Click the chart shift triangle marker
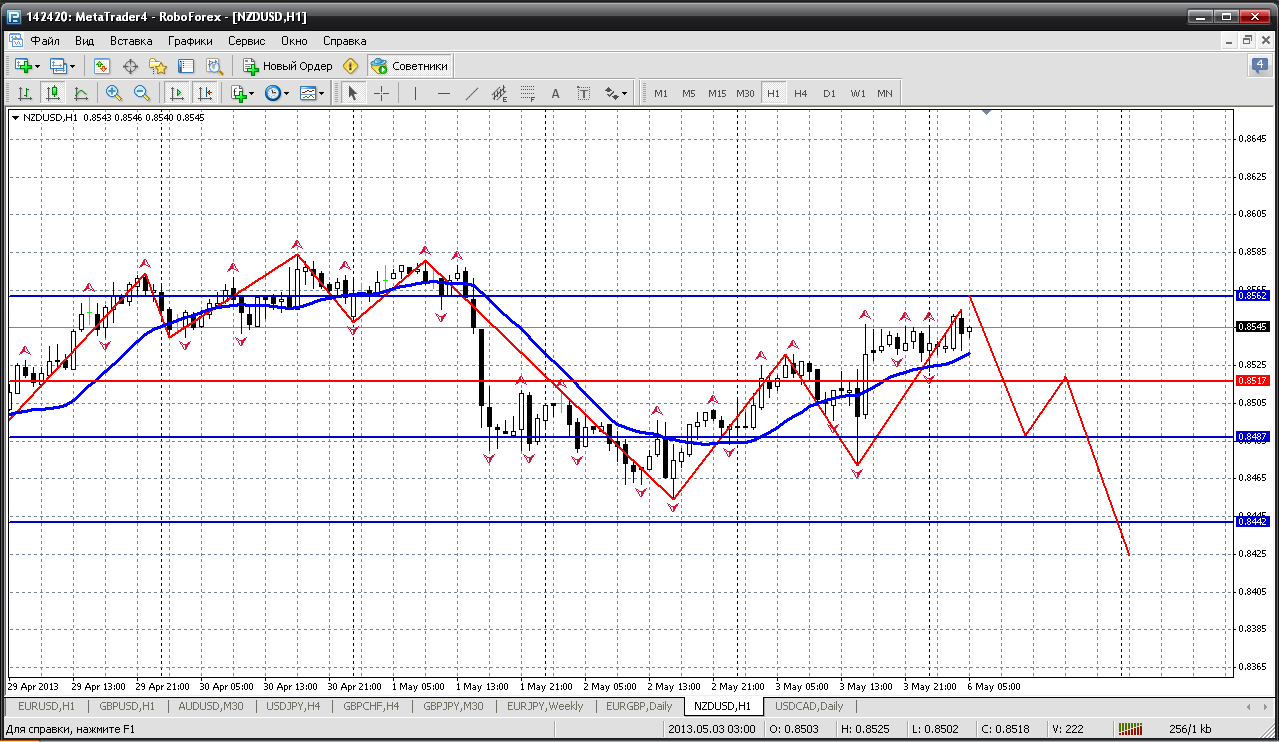Viewport: 1279px width, 742px height. tap(987, 114)
